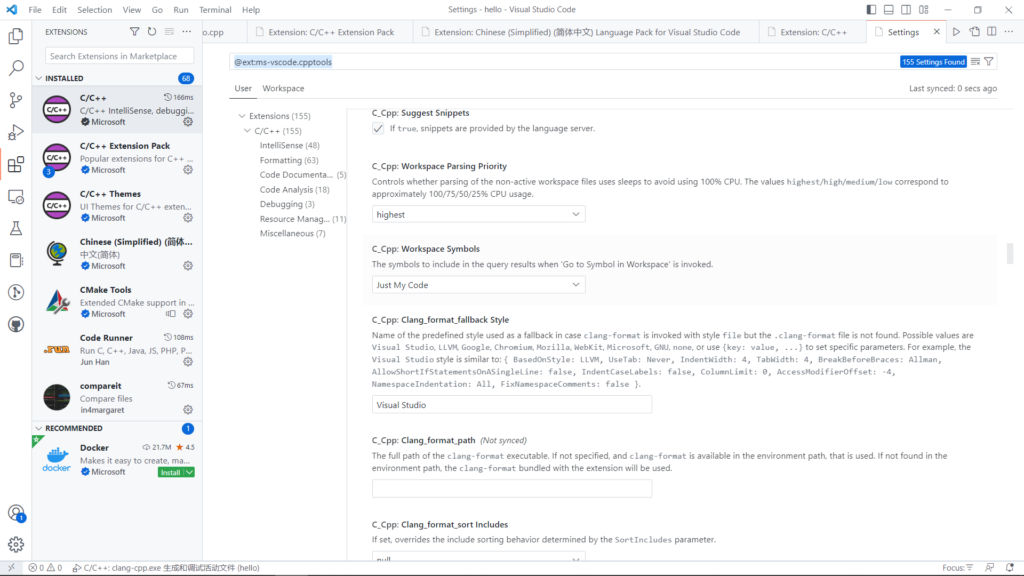Open Workspace Symbols 'Just My Code' dropdown
1024x576 pixels.
478,285
